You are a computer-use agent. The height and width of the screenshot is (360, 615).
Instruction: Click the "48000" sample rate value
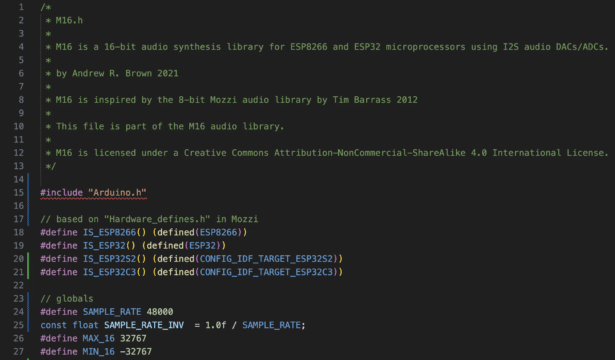(160, 312)
